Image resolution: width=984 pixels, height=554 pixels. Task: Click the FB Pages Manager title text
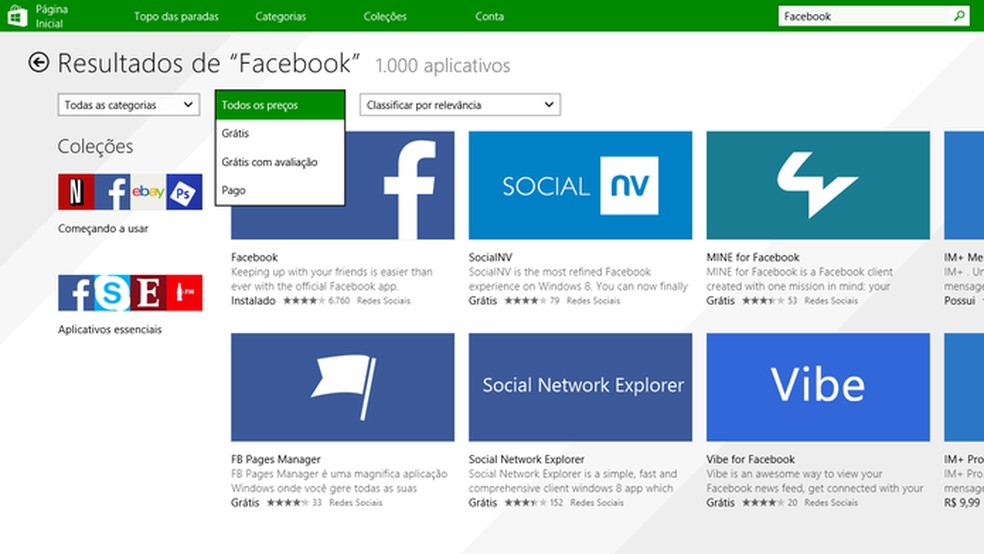(x=275, y=459)
